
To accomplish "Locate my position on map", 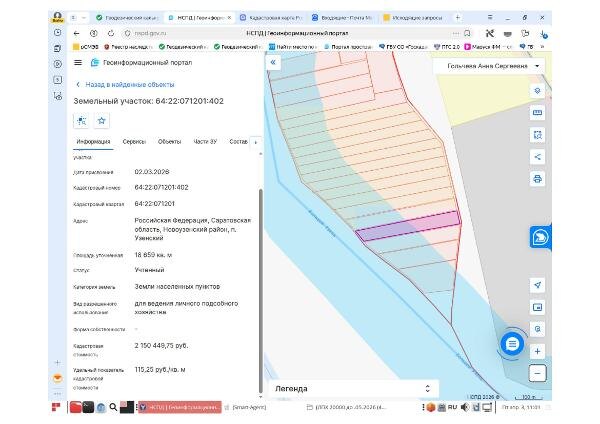I will coord(537,285).
